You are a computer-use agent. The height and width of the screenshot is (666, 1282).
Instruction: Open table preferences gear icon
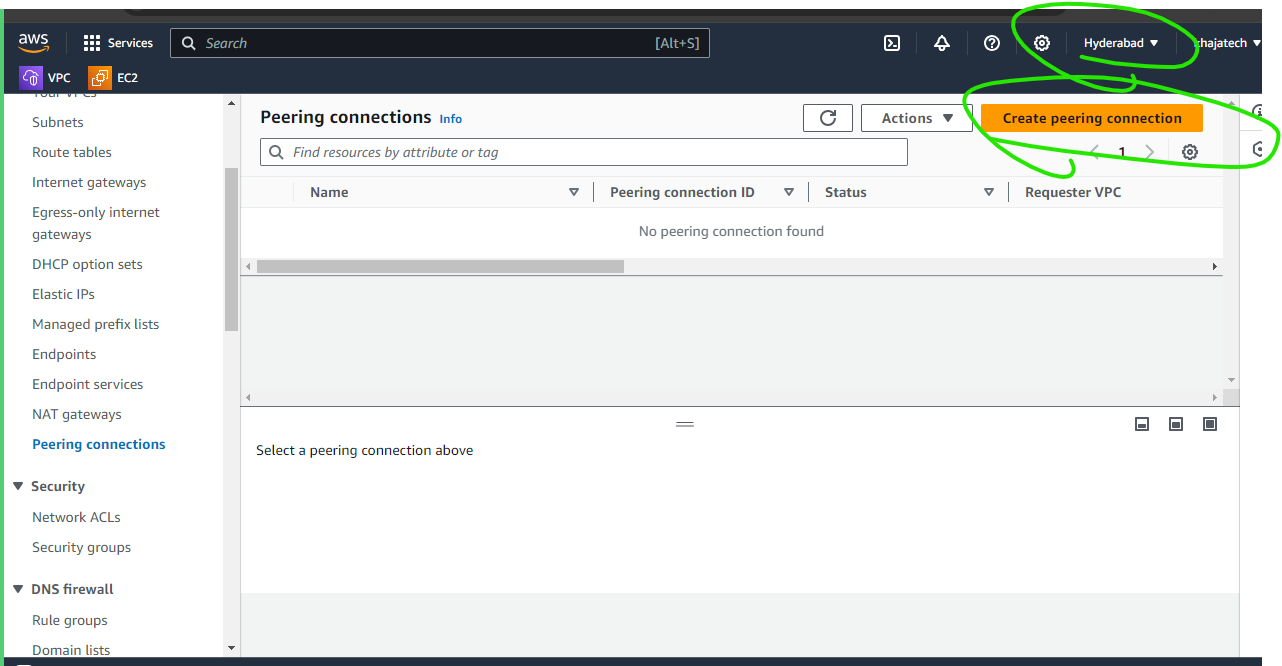[1190, 152]
